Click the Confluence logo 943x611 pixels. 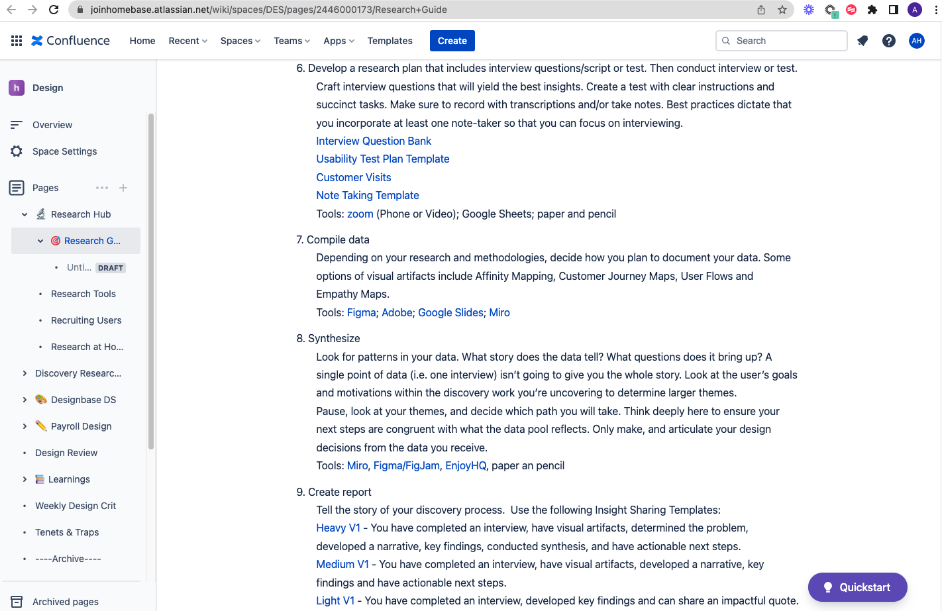[x=70, y=40]
